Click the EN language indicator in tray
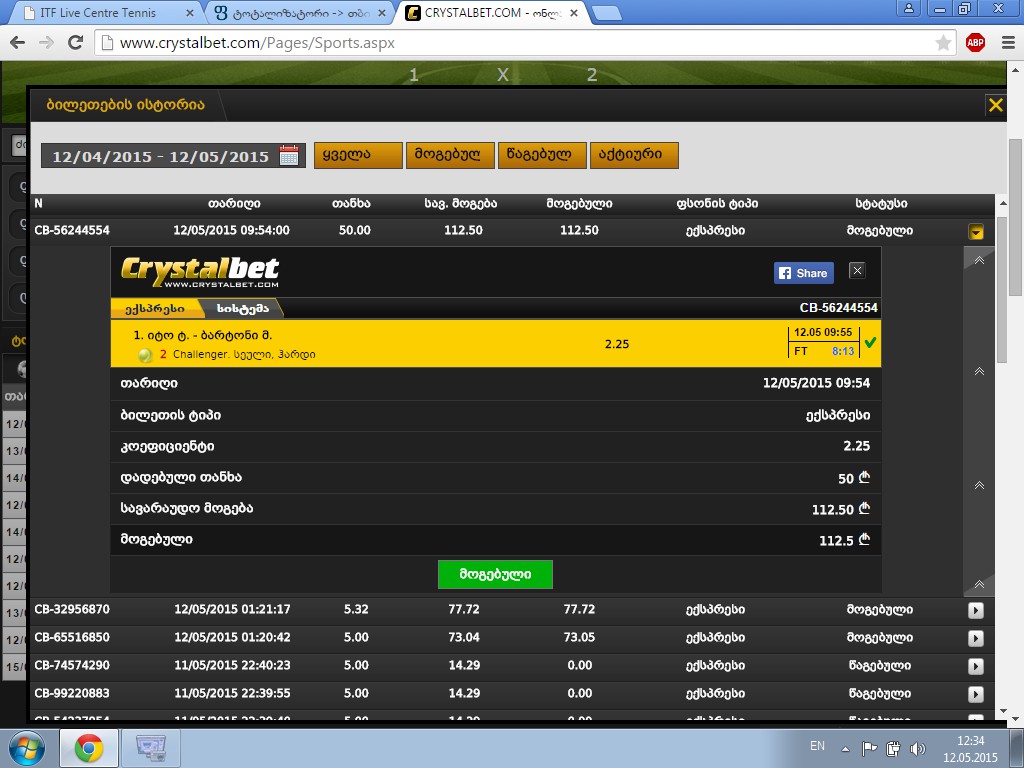 (x=817, y=746)
